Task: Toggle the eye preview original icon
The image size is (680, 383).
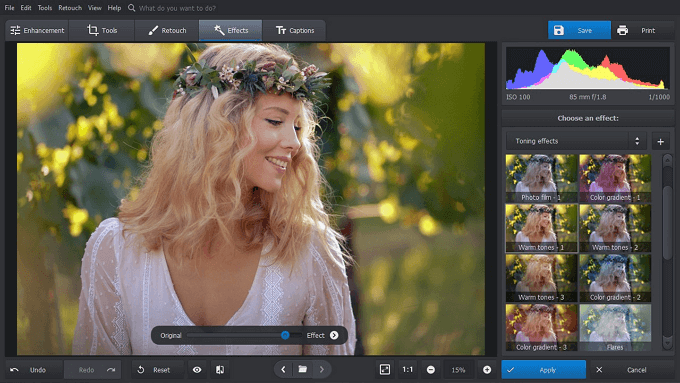Action: coord(197,370)
